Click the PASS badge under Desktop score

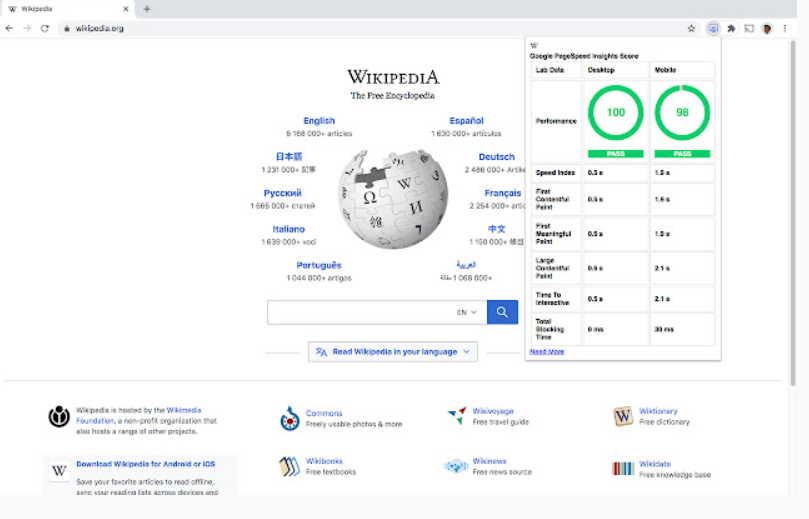[616, 154]
